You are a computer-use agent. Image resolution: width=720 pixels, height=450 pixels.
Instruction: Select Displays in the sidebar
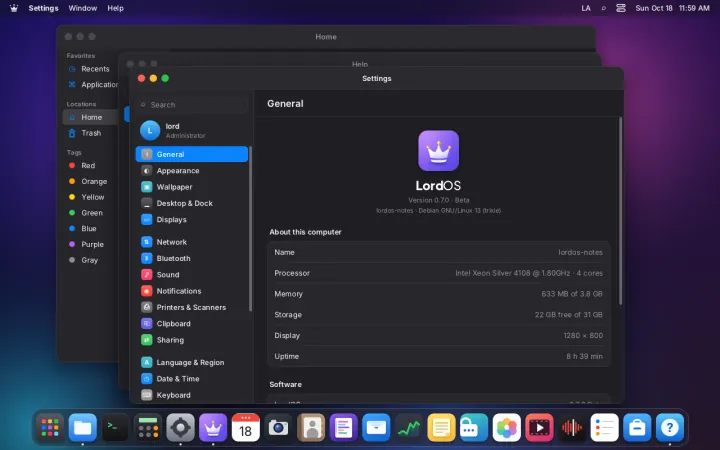192,219
